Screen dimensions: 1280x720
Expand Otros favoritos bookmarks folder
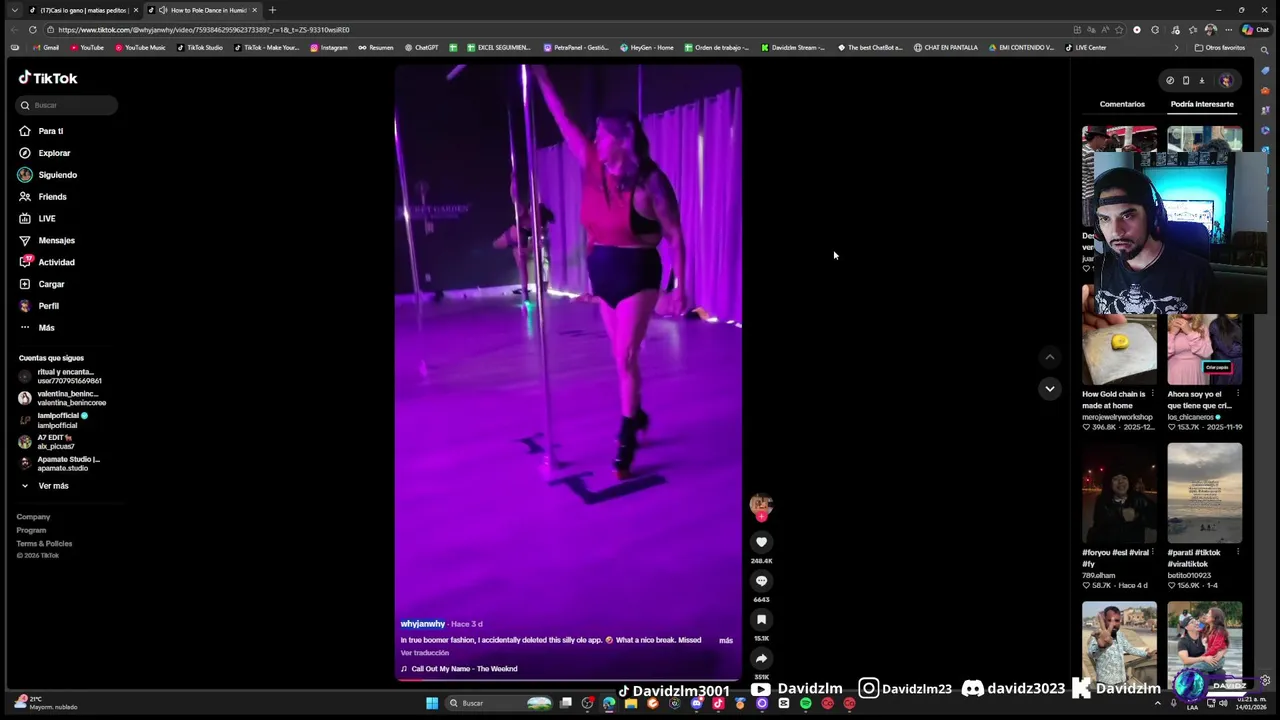(x=1220, y=47)
